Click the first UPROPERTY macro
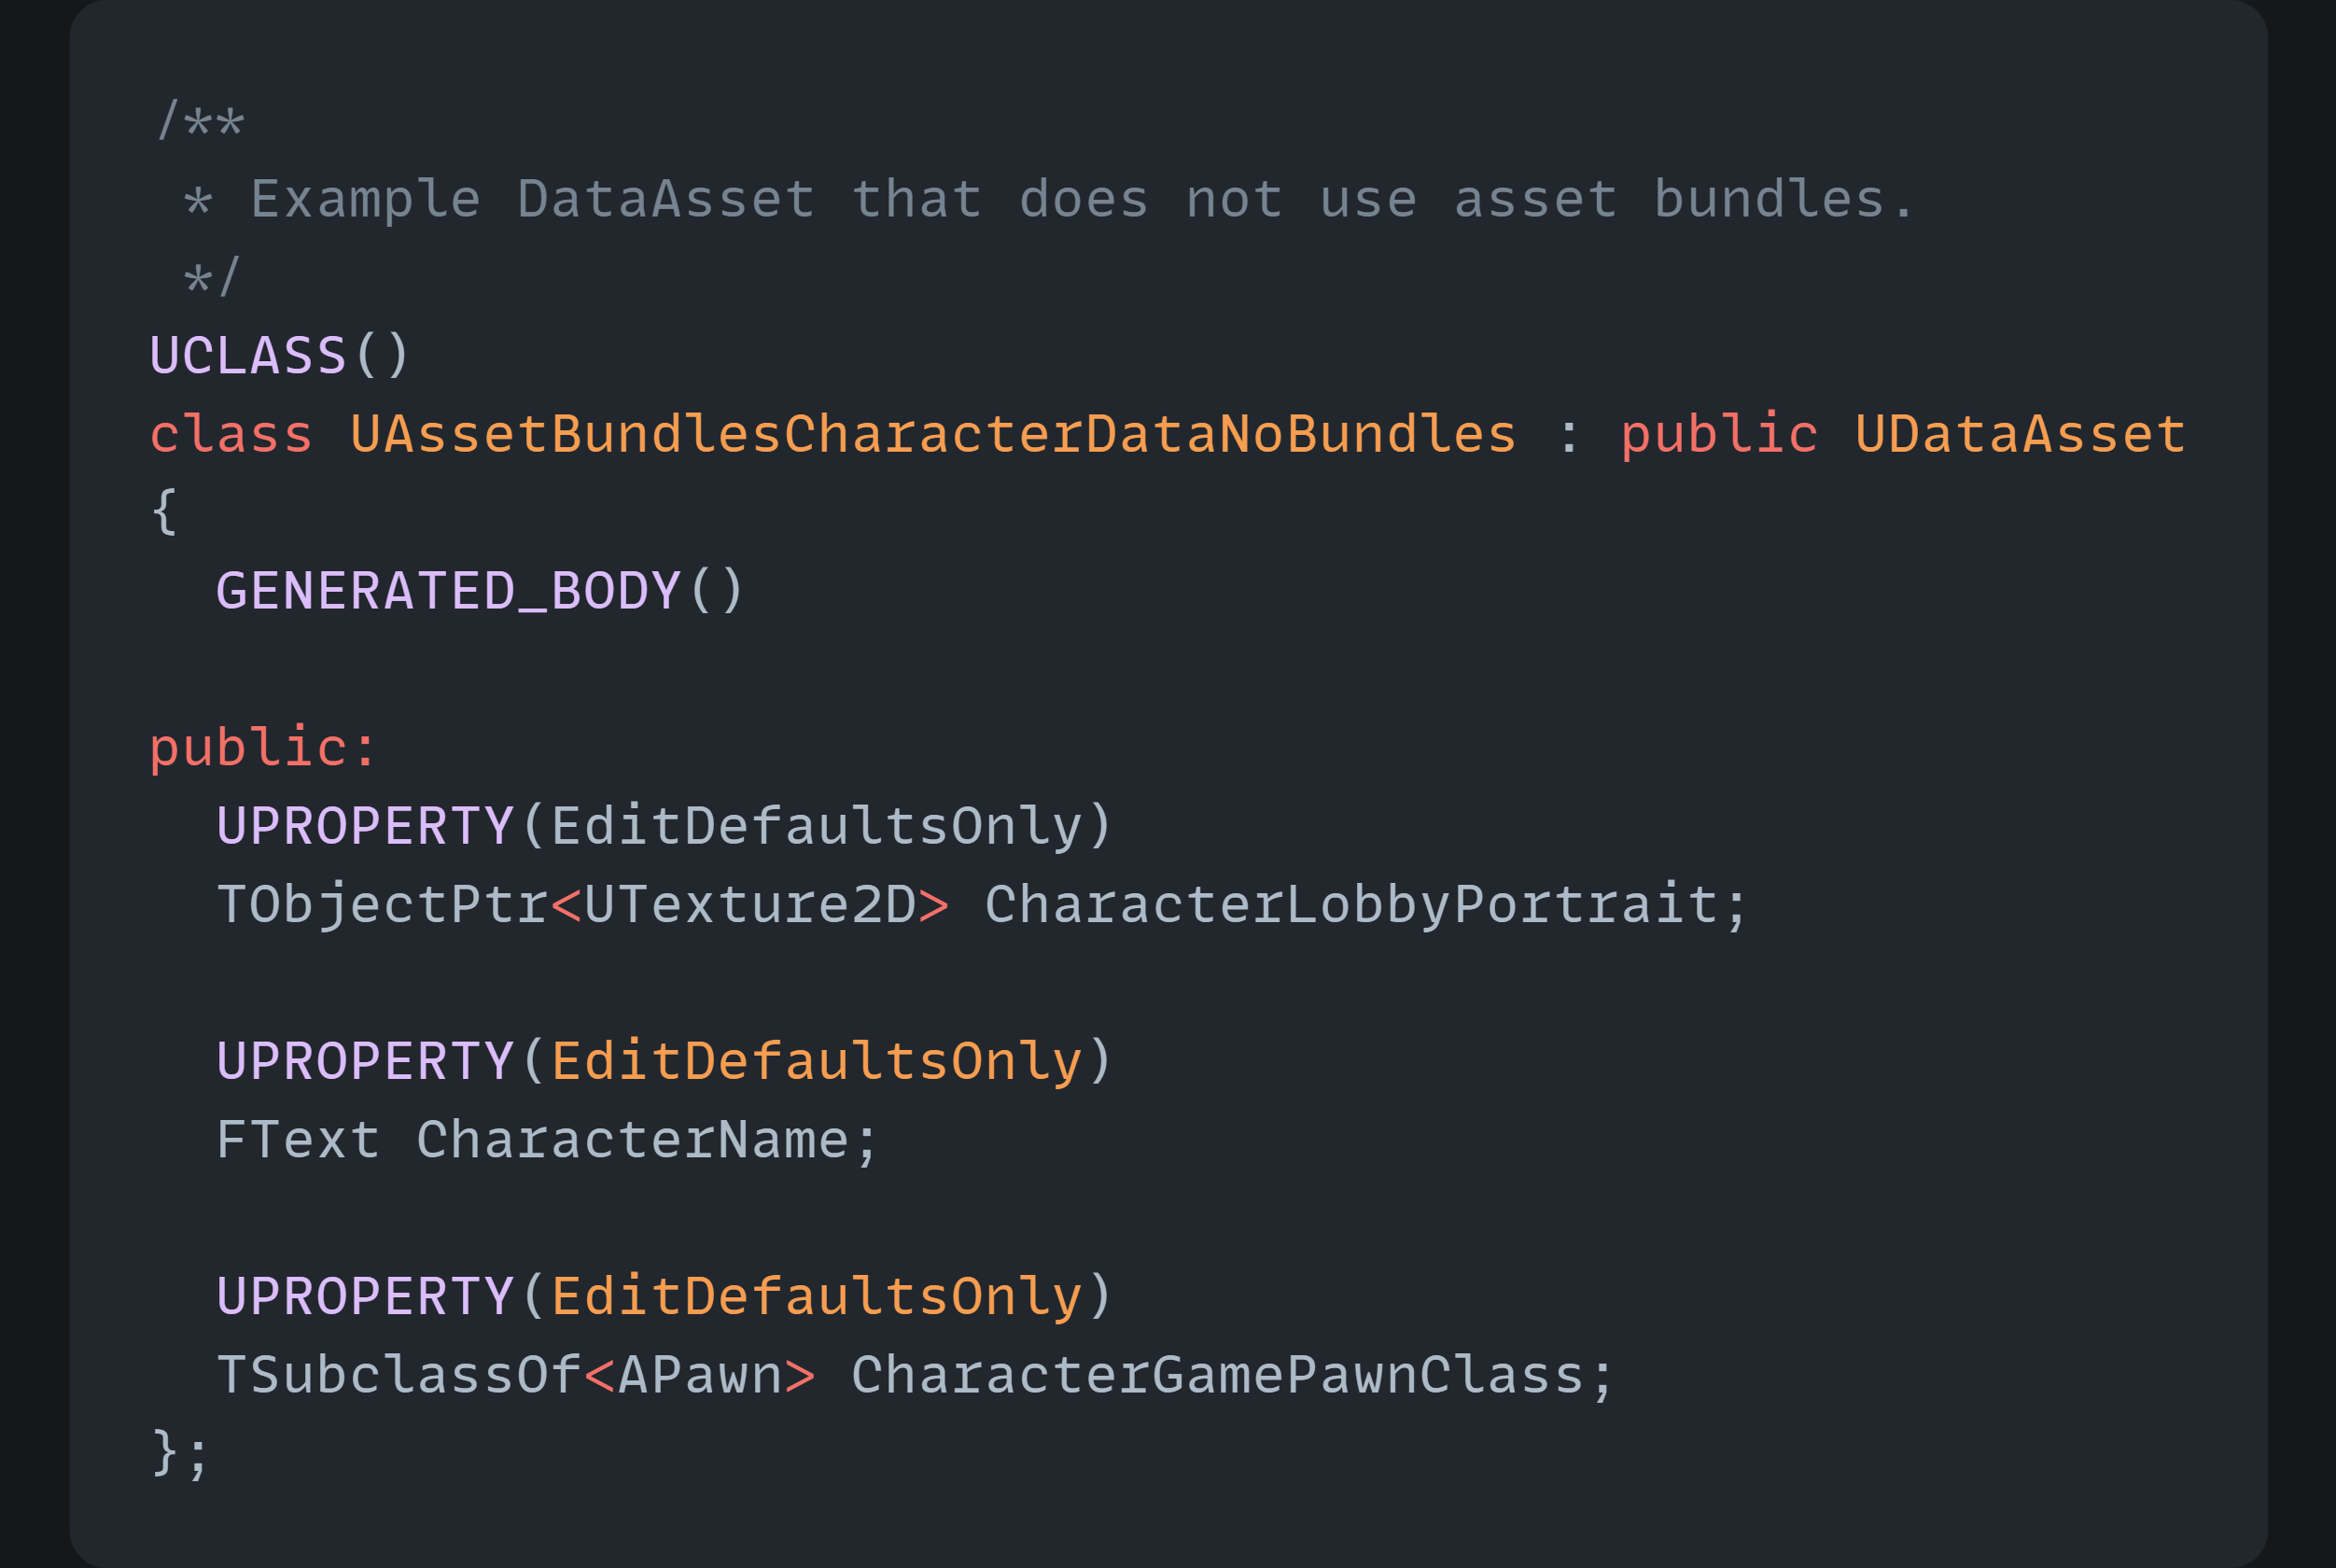 365,826
